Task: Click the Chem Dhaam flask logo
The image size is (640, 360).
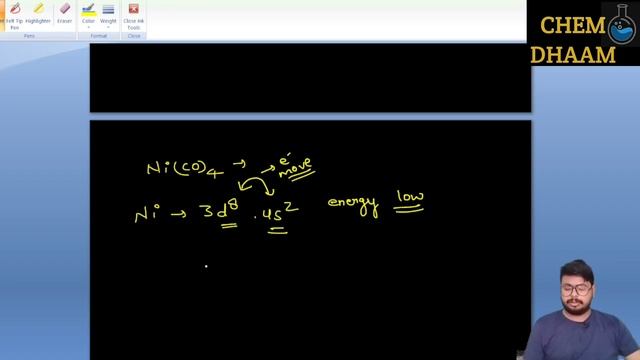Action: (621, 24)
